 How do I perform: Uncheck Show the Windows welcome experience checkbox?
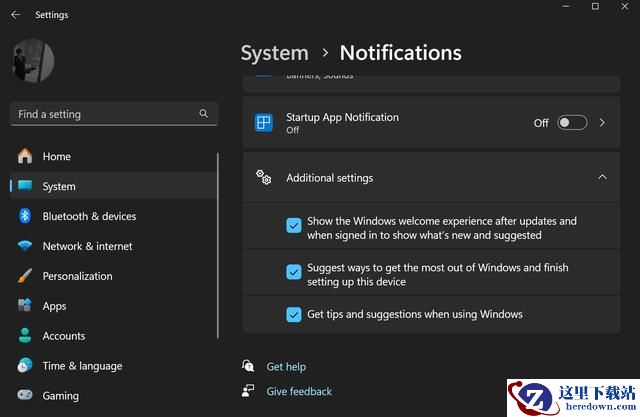[x=293, y=225]
